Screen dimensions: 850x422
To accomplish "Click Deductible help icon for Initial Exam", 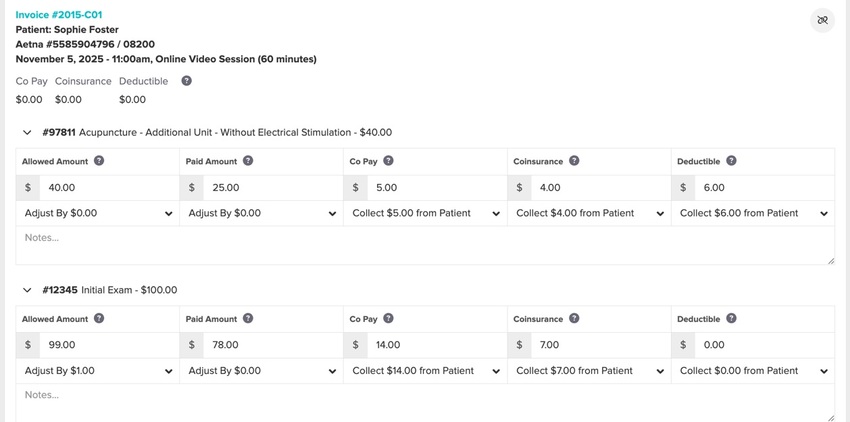I will 731,318.
